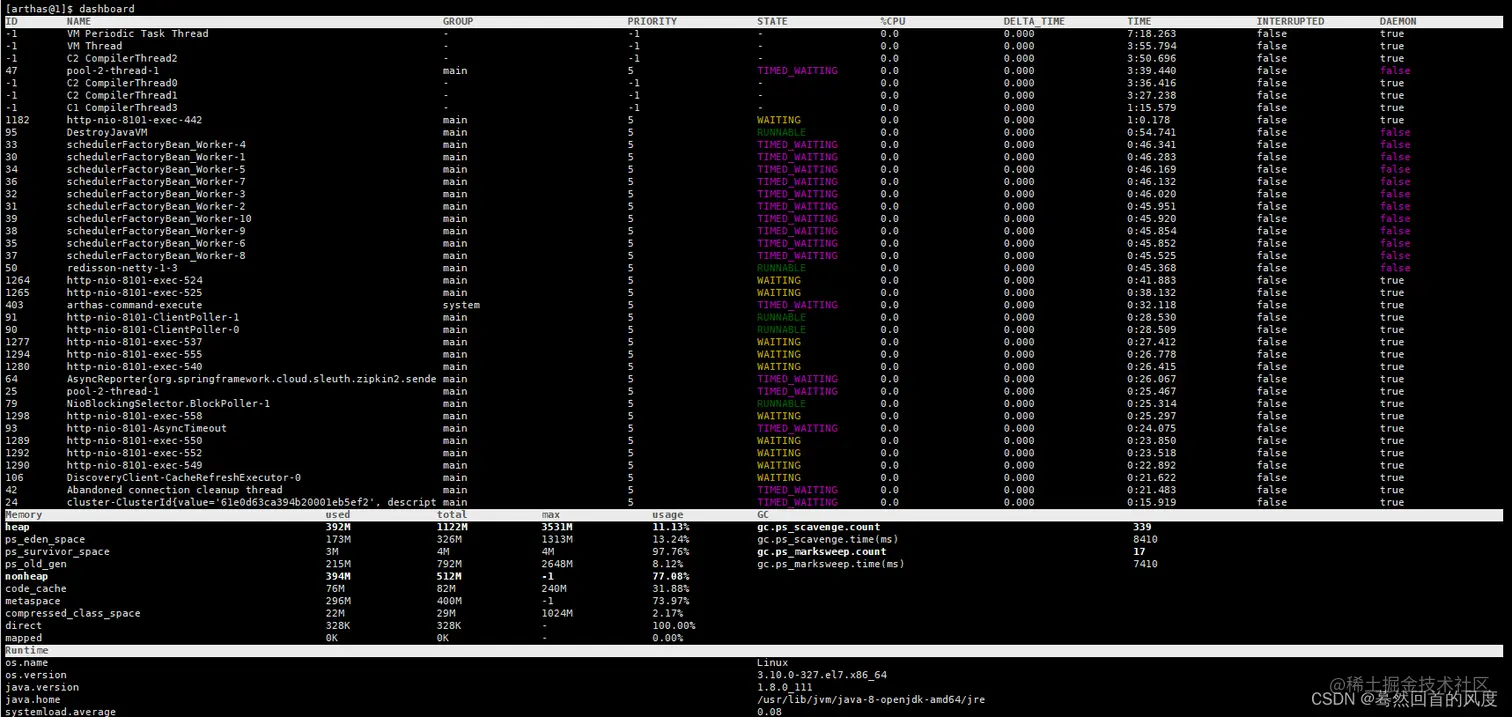The image size is (1512, 717).
Task: Select the marksweep time value 7410
Action: tap(1145, 564)
